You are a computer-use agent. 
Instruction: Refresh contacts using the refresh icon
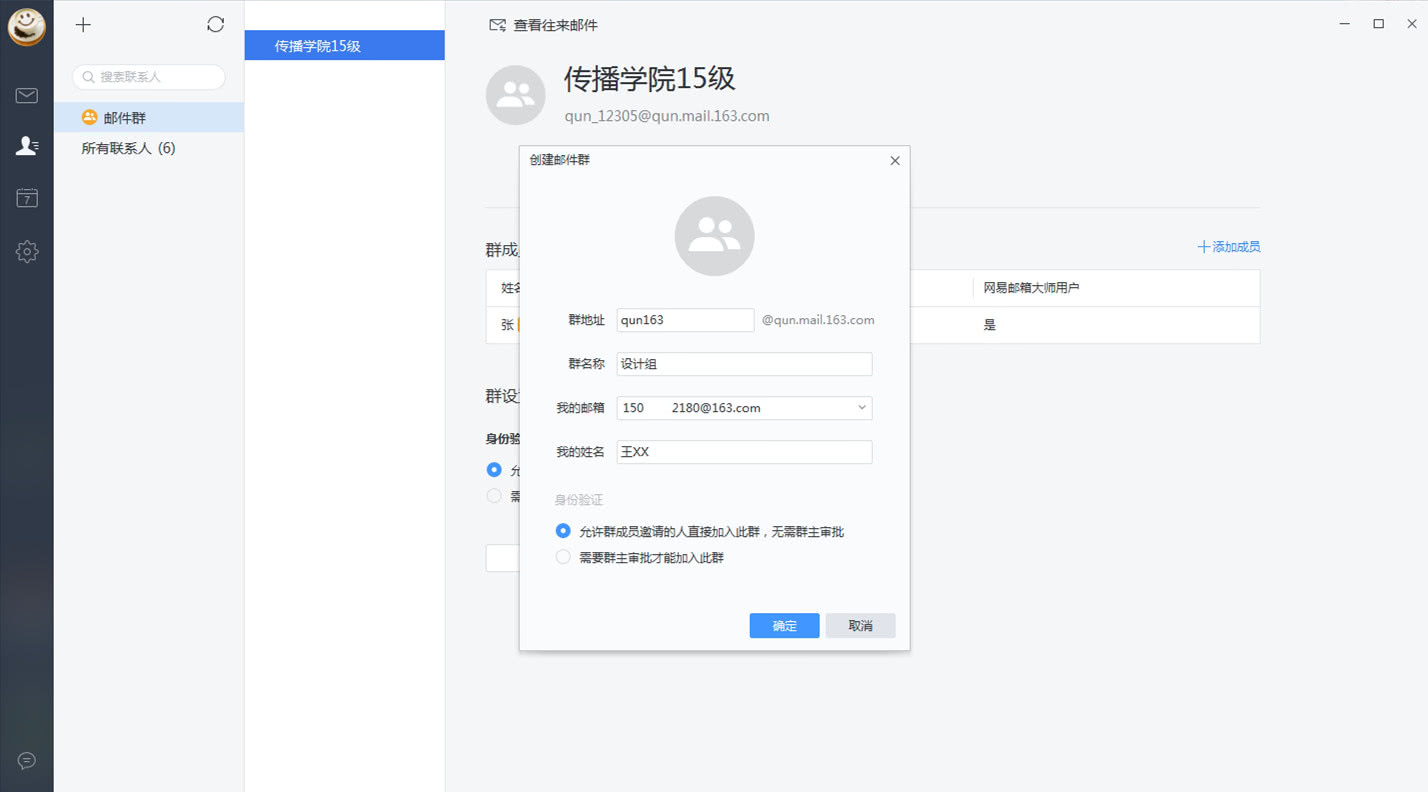pyautogui.click(x=215, y=24)
